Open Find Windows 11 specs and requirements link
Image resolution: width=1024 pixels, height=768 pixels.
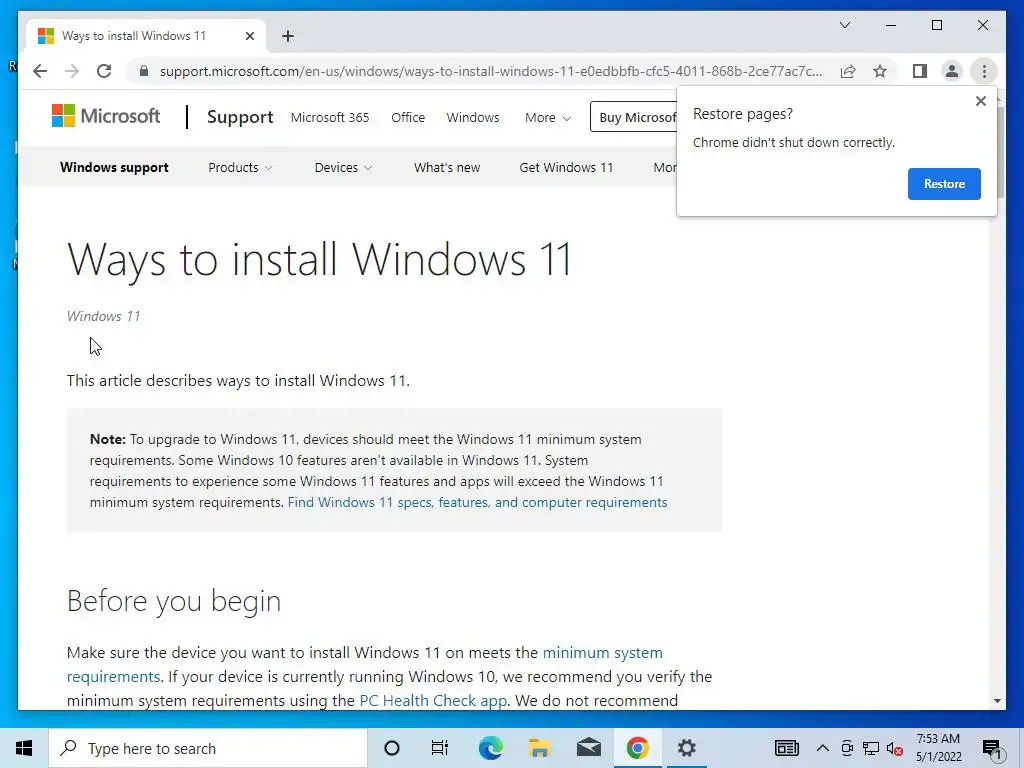(x=477, y=502)
